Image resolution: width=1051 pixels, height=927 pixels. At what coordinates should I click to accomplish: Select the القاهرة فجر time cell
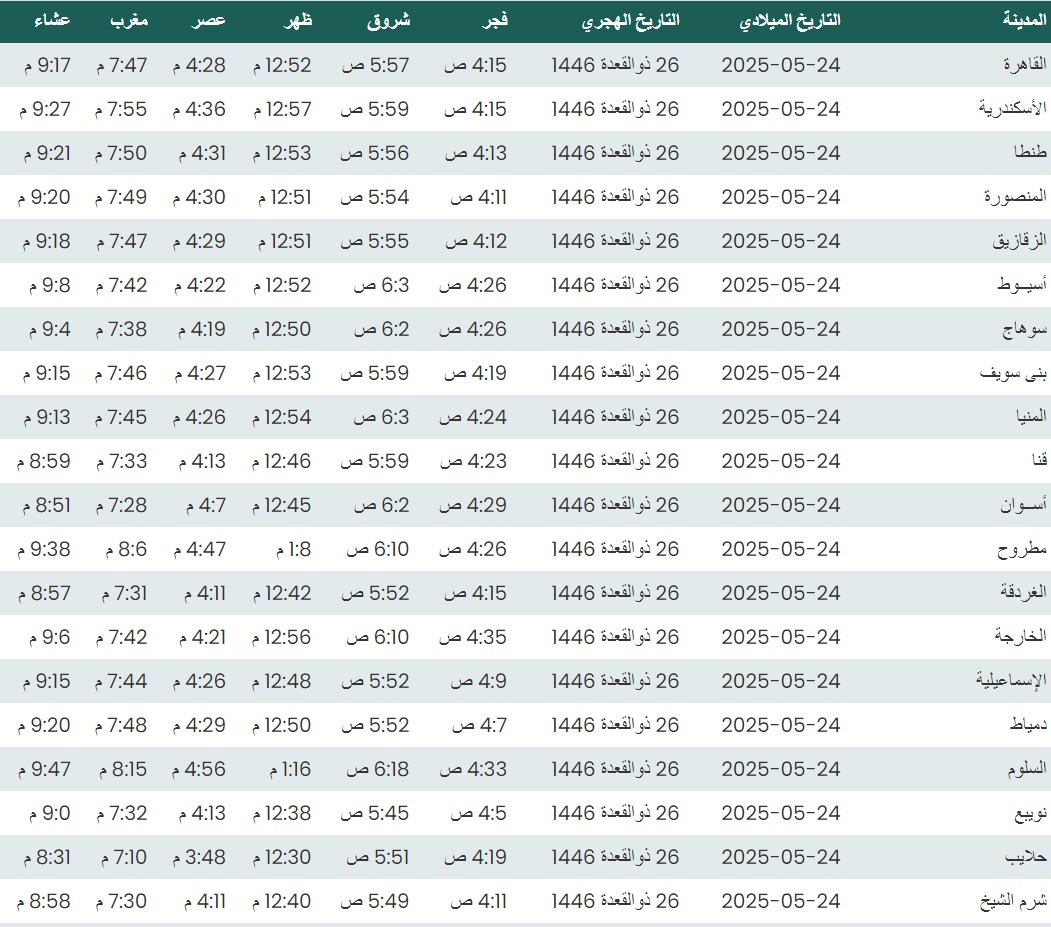[x=475, y=65]
